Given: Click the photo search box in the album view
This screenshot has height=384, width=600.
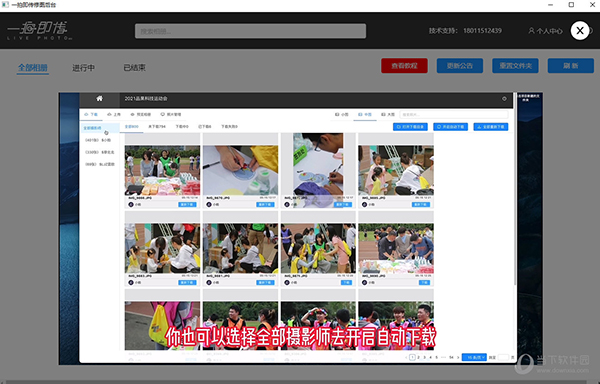Looking at the screenshot, I should (454, 114).
